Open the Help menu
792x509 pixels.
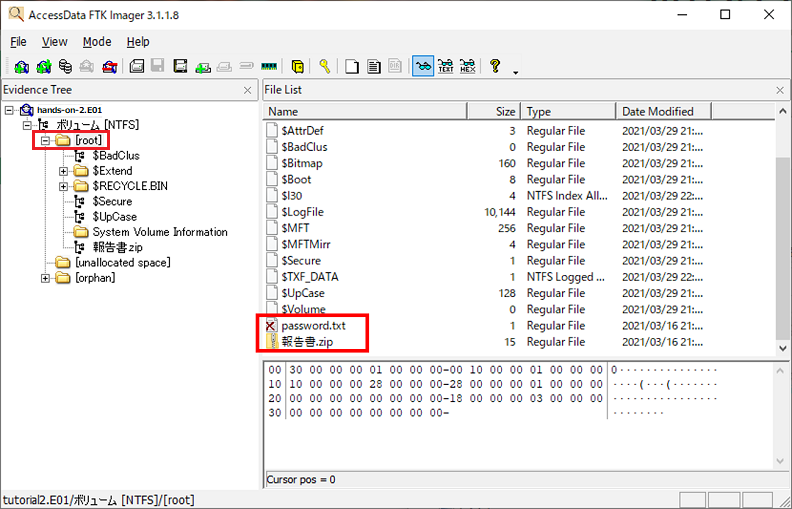pos(138,42)
